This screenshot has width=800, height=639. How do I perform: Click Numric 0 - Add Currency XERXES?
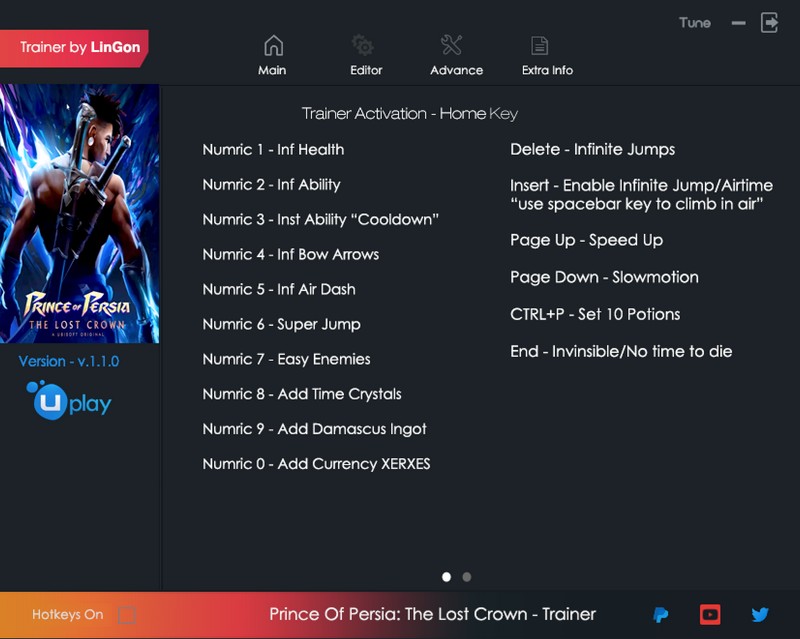(x=316, y=464)
